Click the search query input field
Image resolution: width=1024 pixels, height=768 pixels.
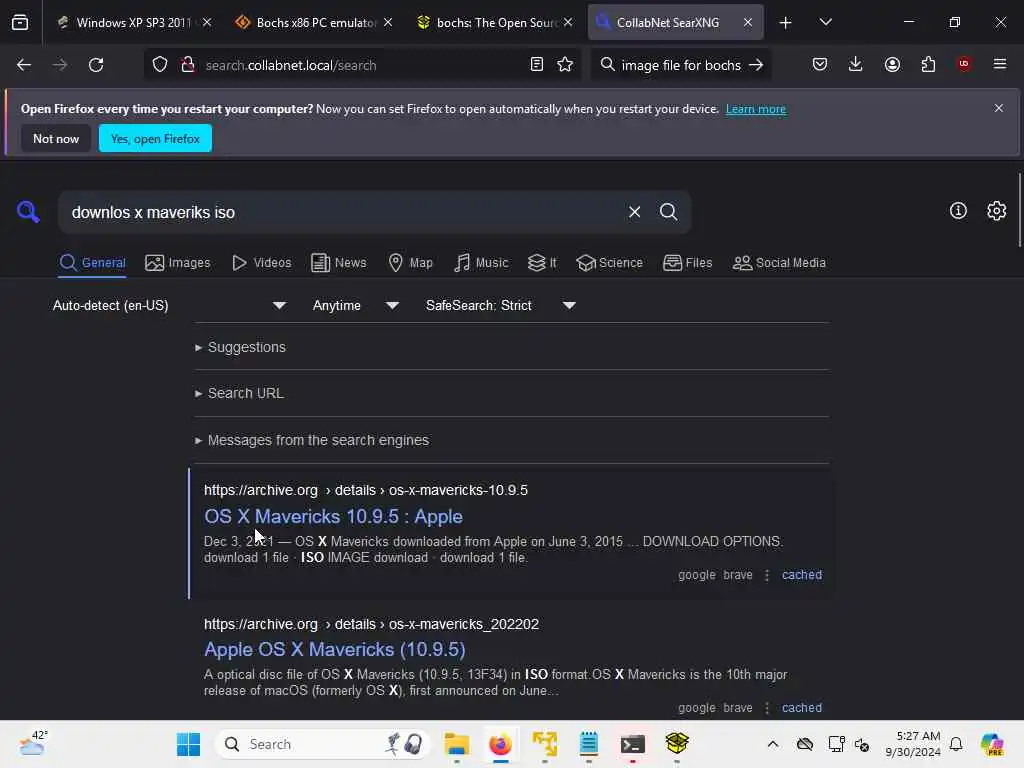pos(340,212)
